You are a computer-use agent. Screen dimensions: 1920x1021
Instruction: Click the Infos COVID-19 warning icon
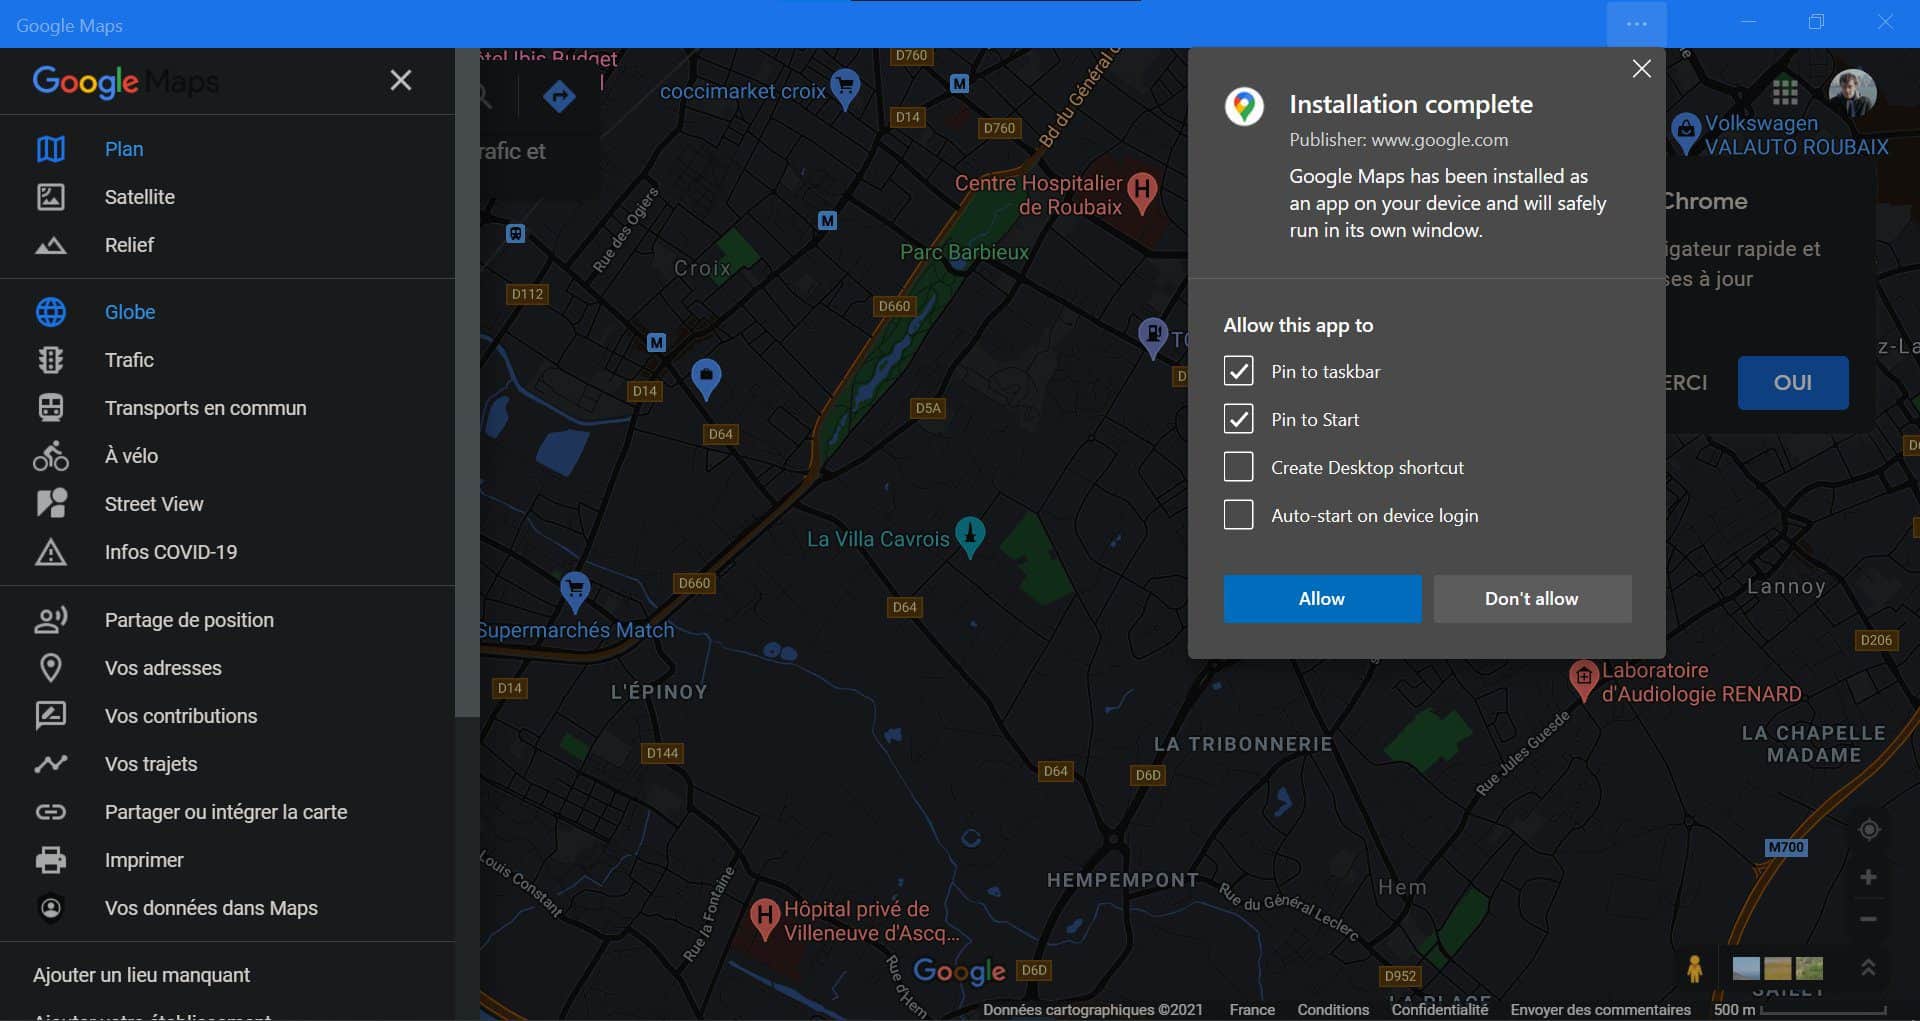click(51, 552)
